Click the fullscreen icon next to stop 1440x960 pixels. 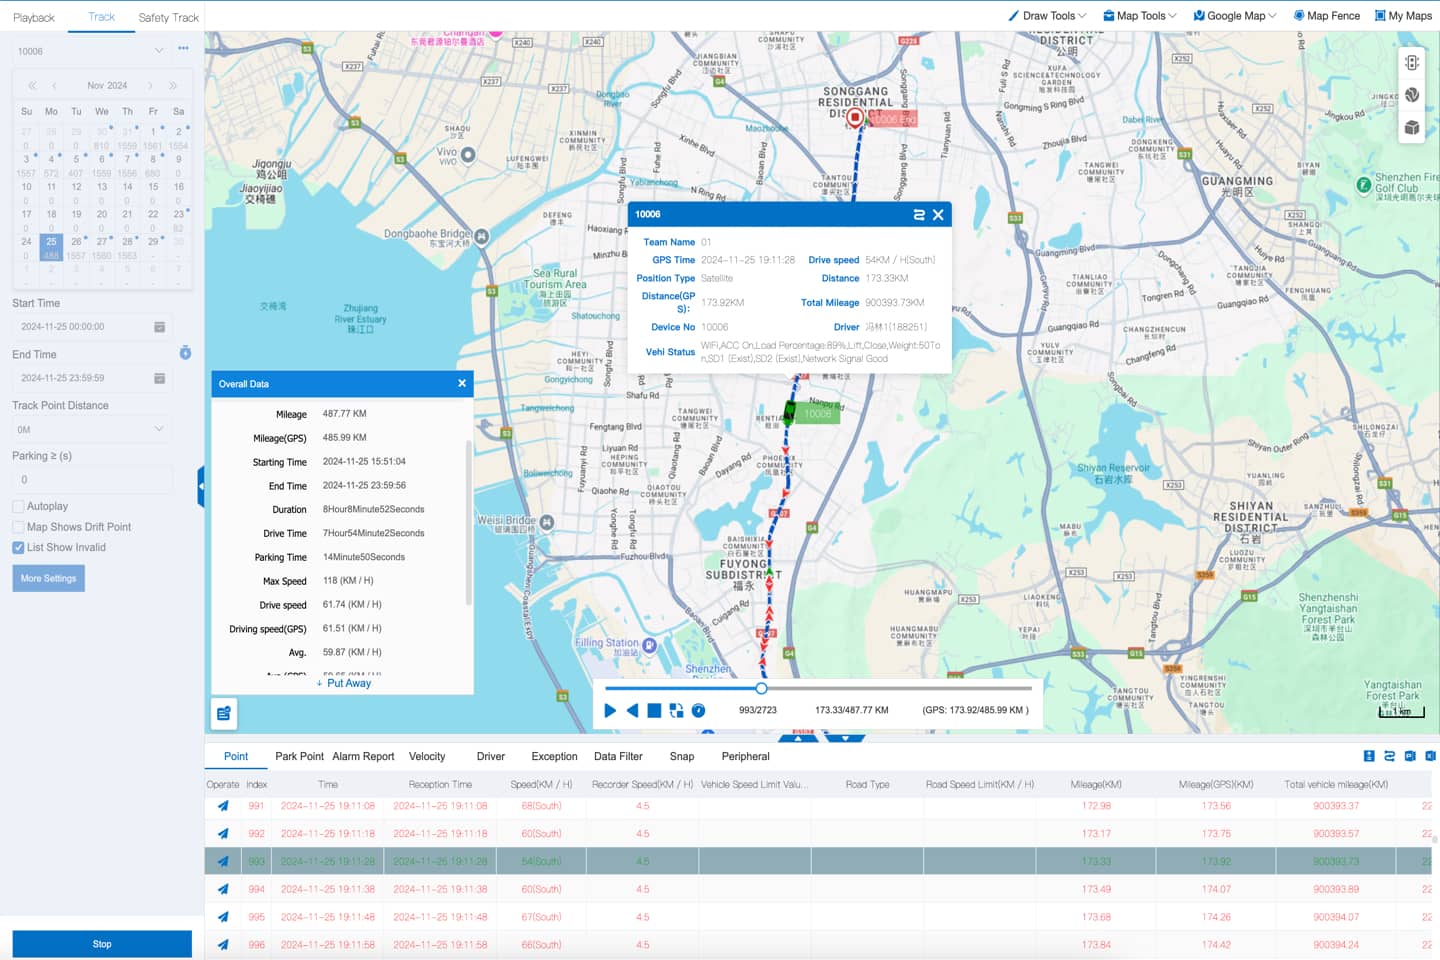[x=676, y=710]
